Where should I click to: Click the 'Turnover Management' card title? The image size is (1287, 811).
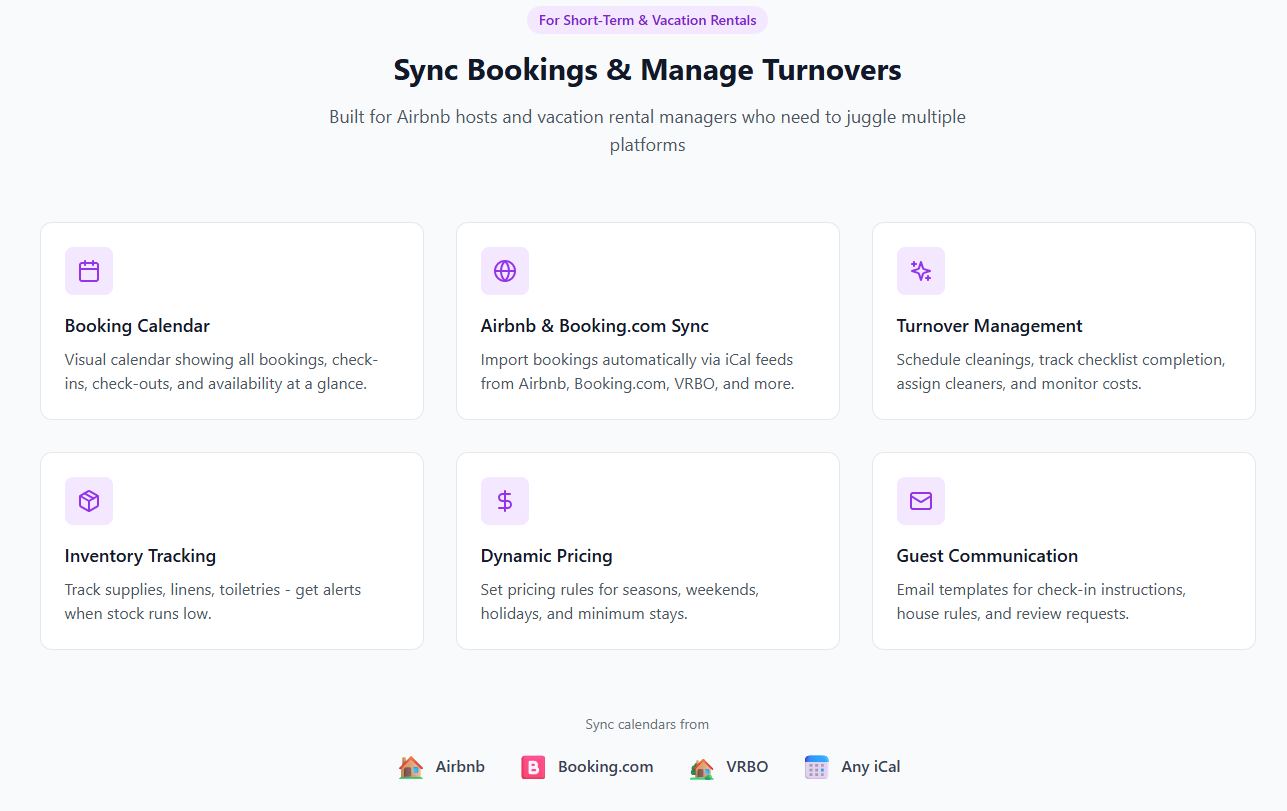[990, 326]
